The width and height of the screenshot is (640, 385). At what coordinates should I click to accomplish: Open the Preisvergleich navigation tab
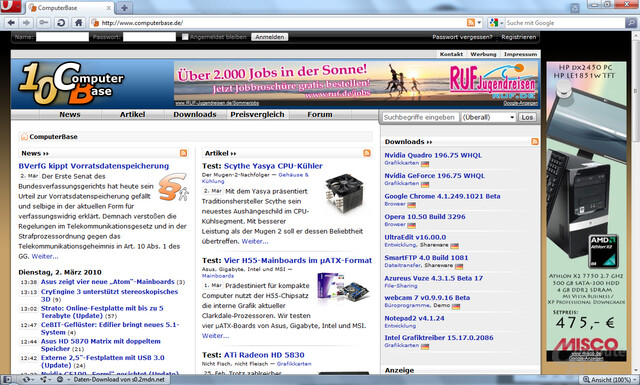point(257,115)
